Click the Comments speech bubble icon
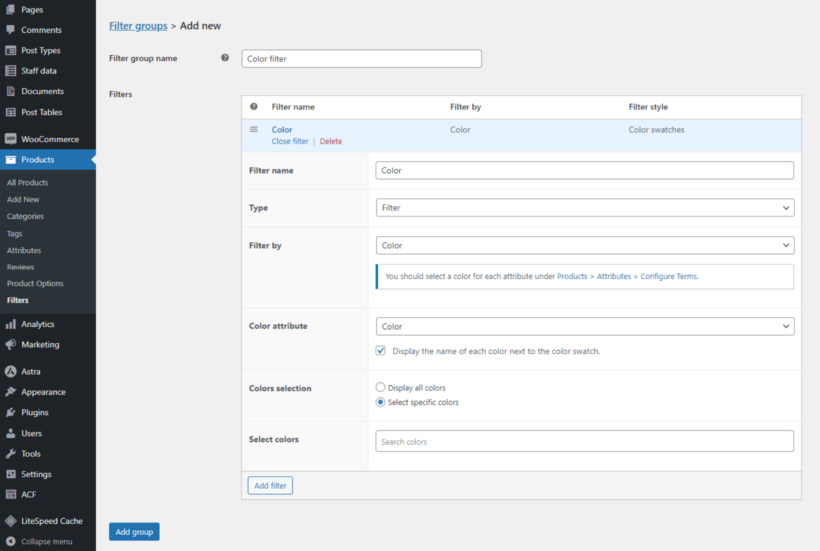This screenshot has width=820, height=551. coord(10,30)
